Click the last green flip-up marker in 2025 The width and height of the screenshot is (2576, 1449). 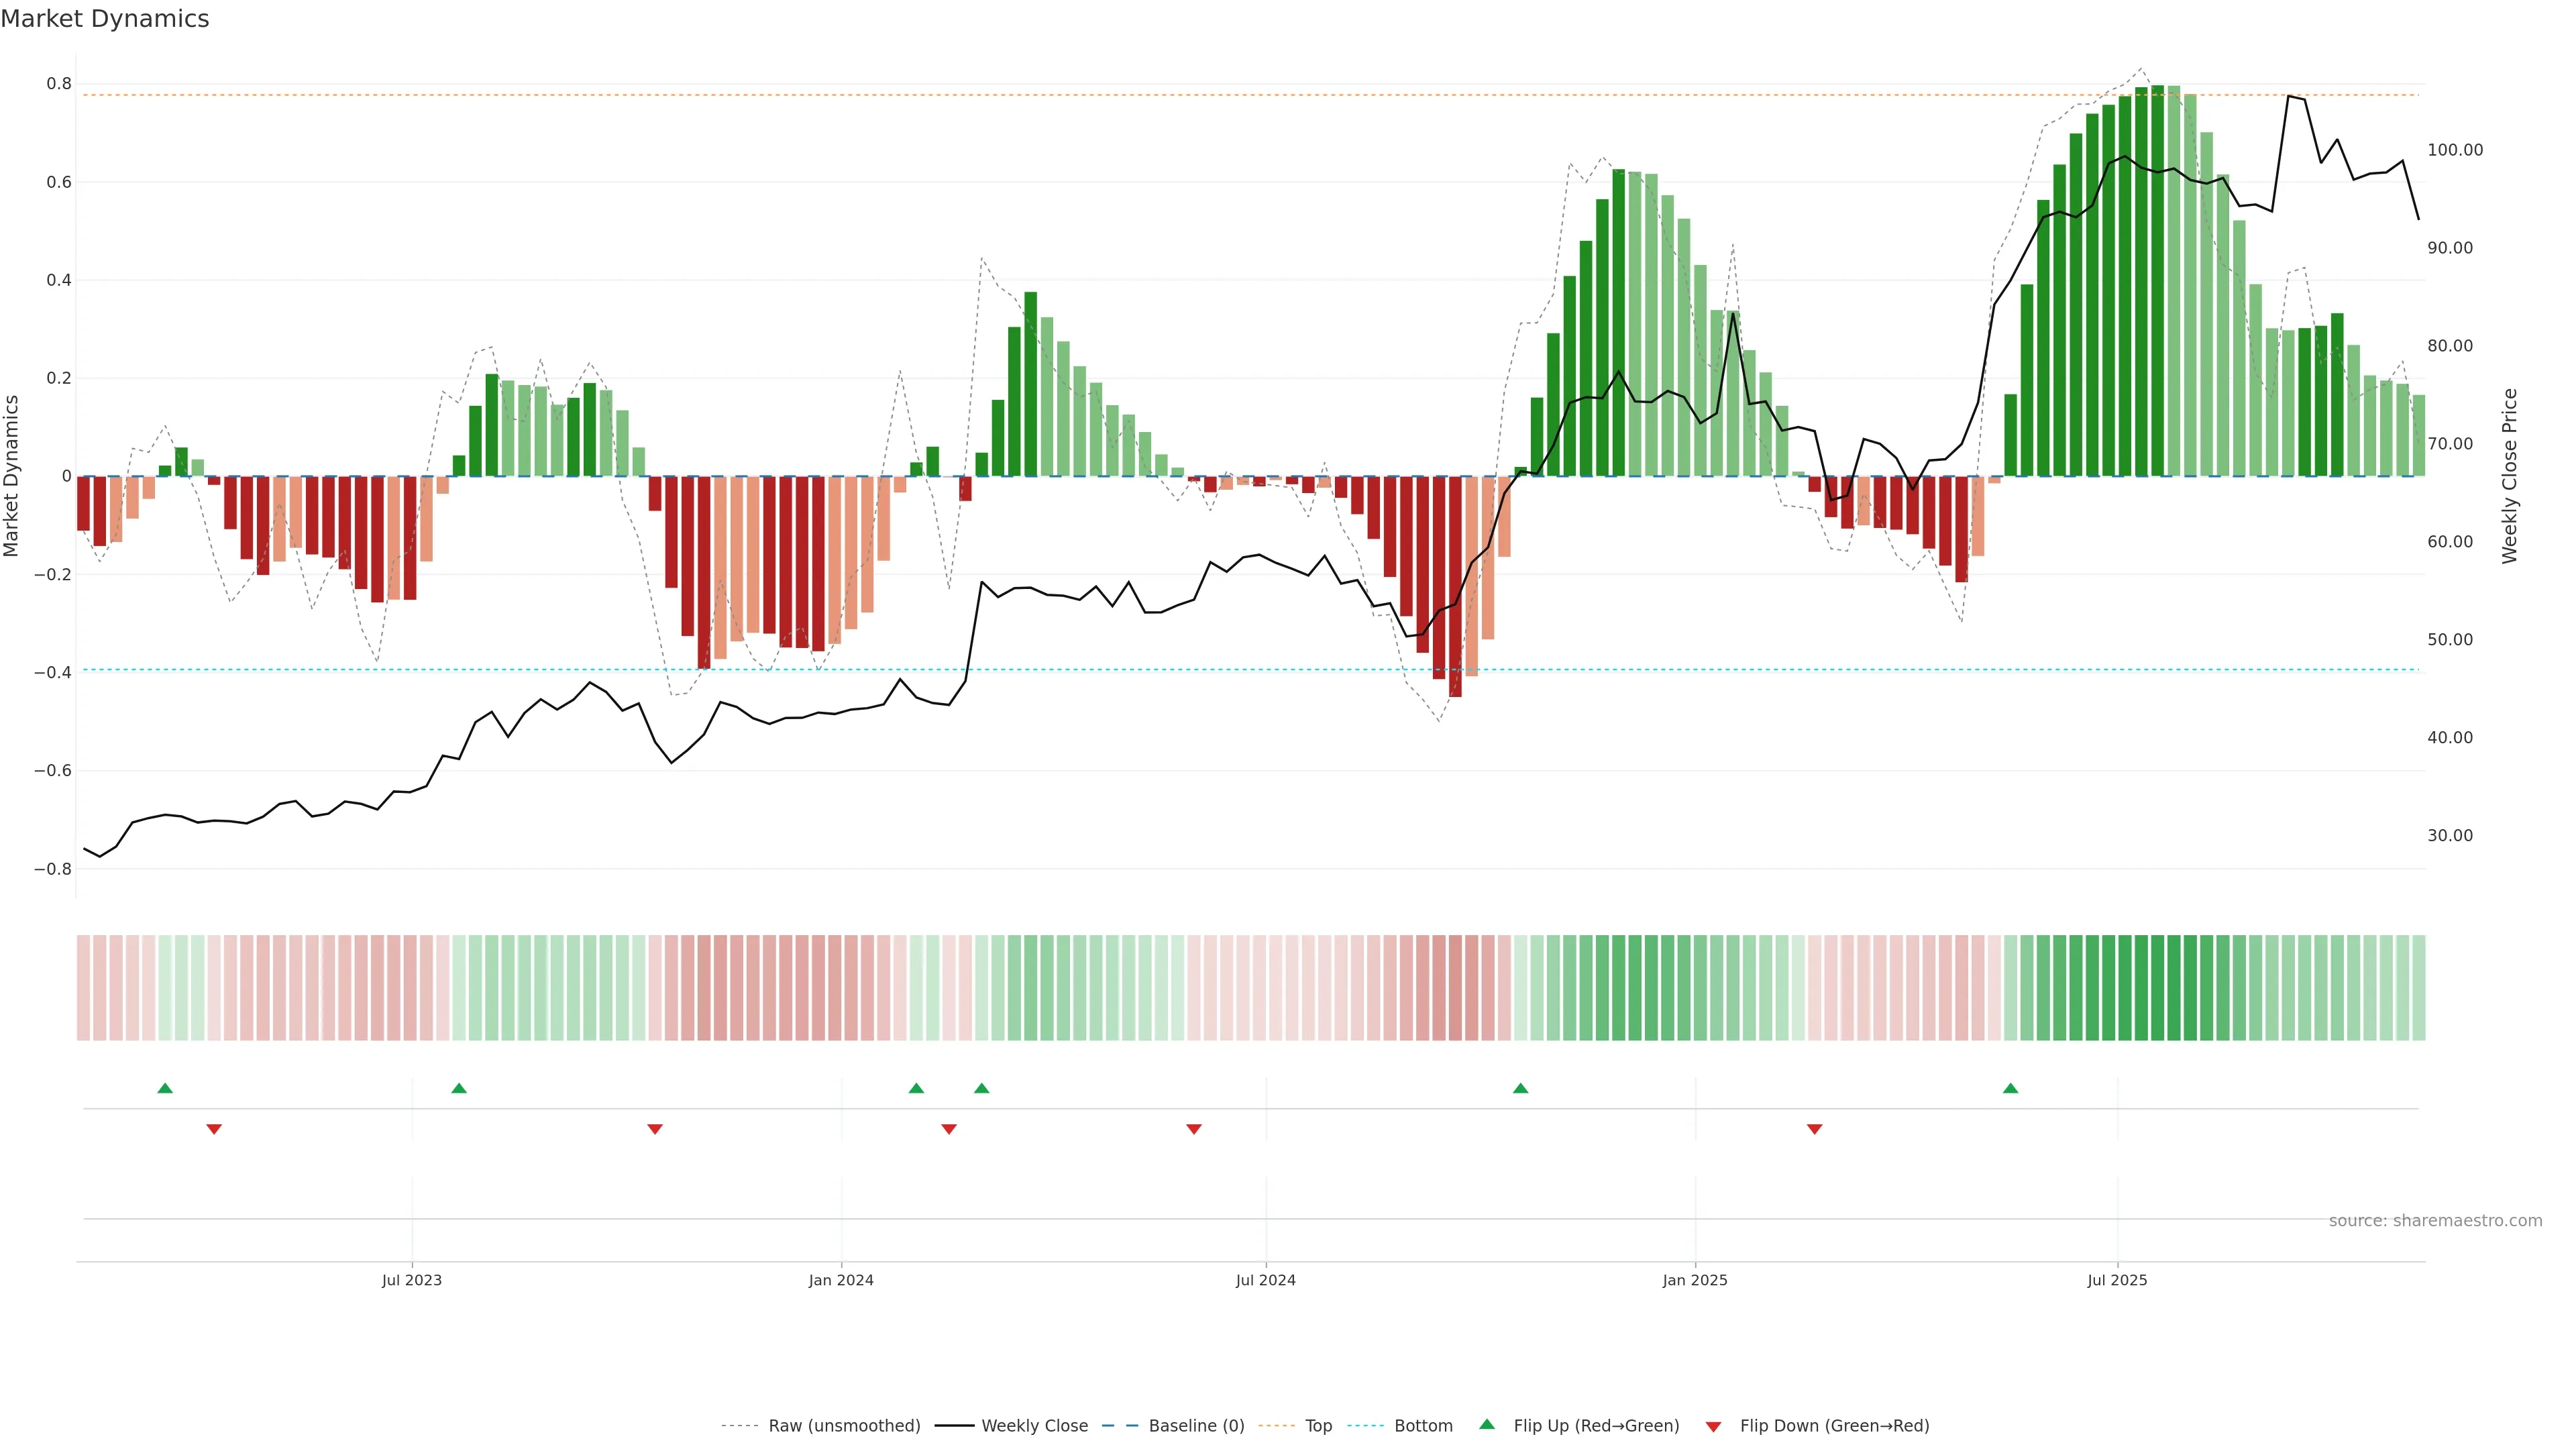[x=2010, y=1088]
